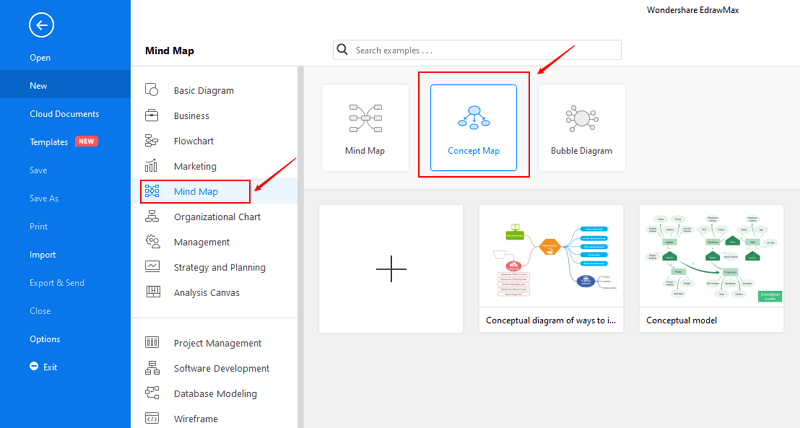Create a blank drawing with plus thumbnail
The height and width of the screenshot is (428, 800).
coord(391,269)
